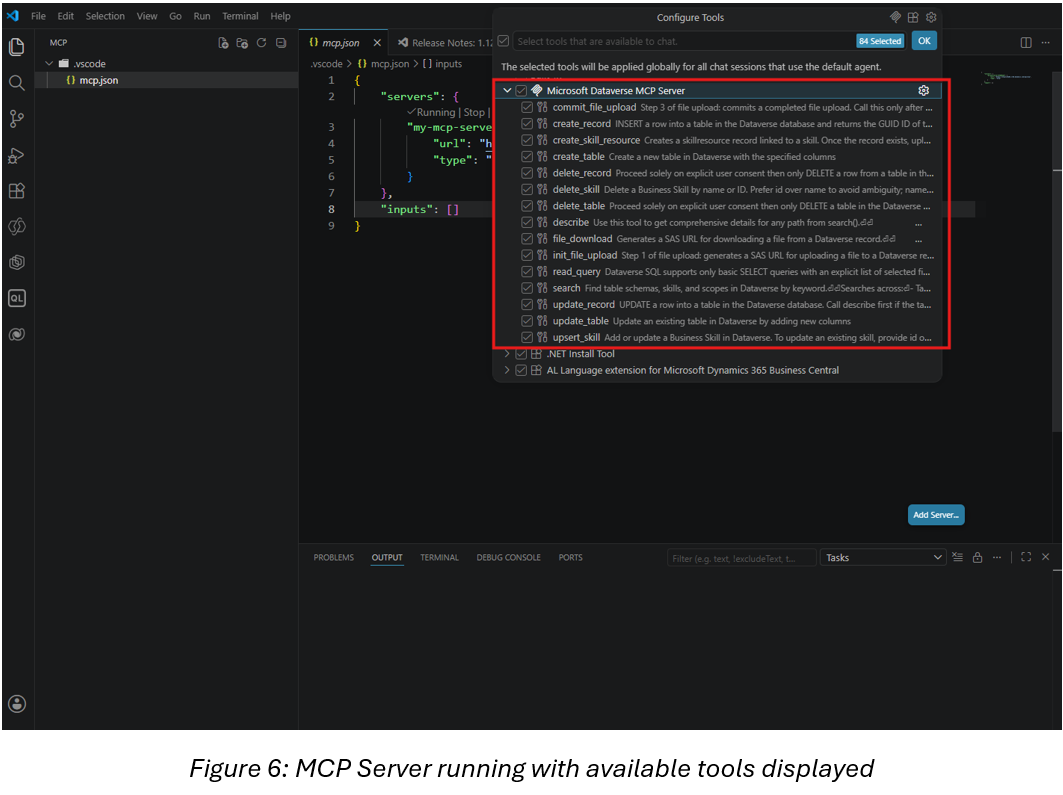Uncheck the delete_table tool checkbox
Image resolution: width=1063 pixels, height=795 pixels.
pyautogui.click(x=527, y=206)
